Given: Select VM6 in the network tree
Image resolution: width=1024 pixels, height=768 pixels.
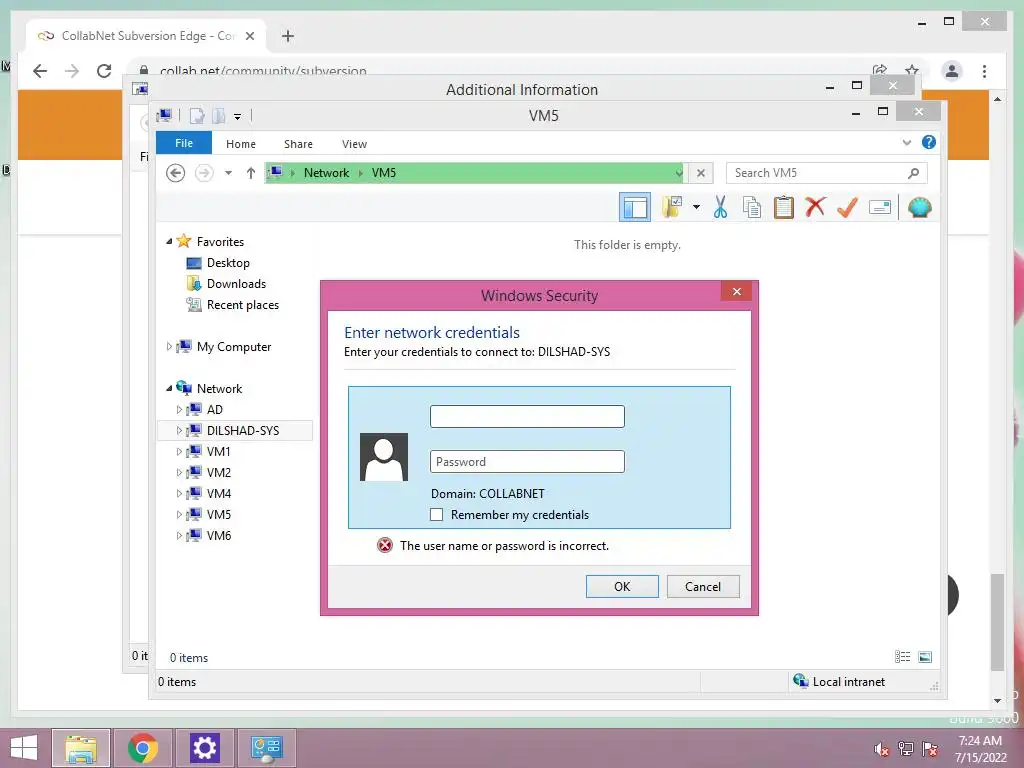Looking at the screenshot, I should (219, 536).
